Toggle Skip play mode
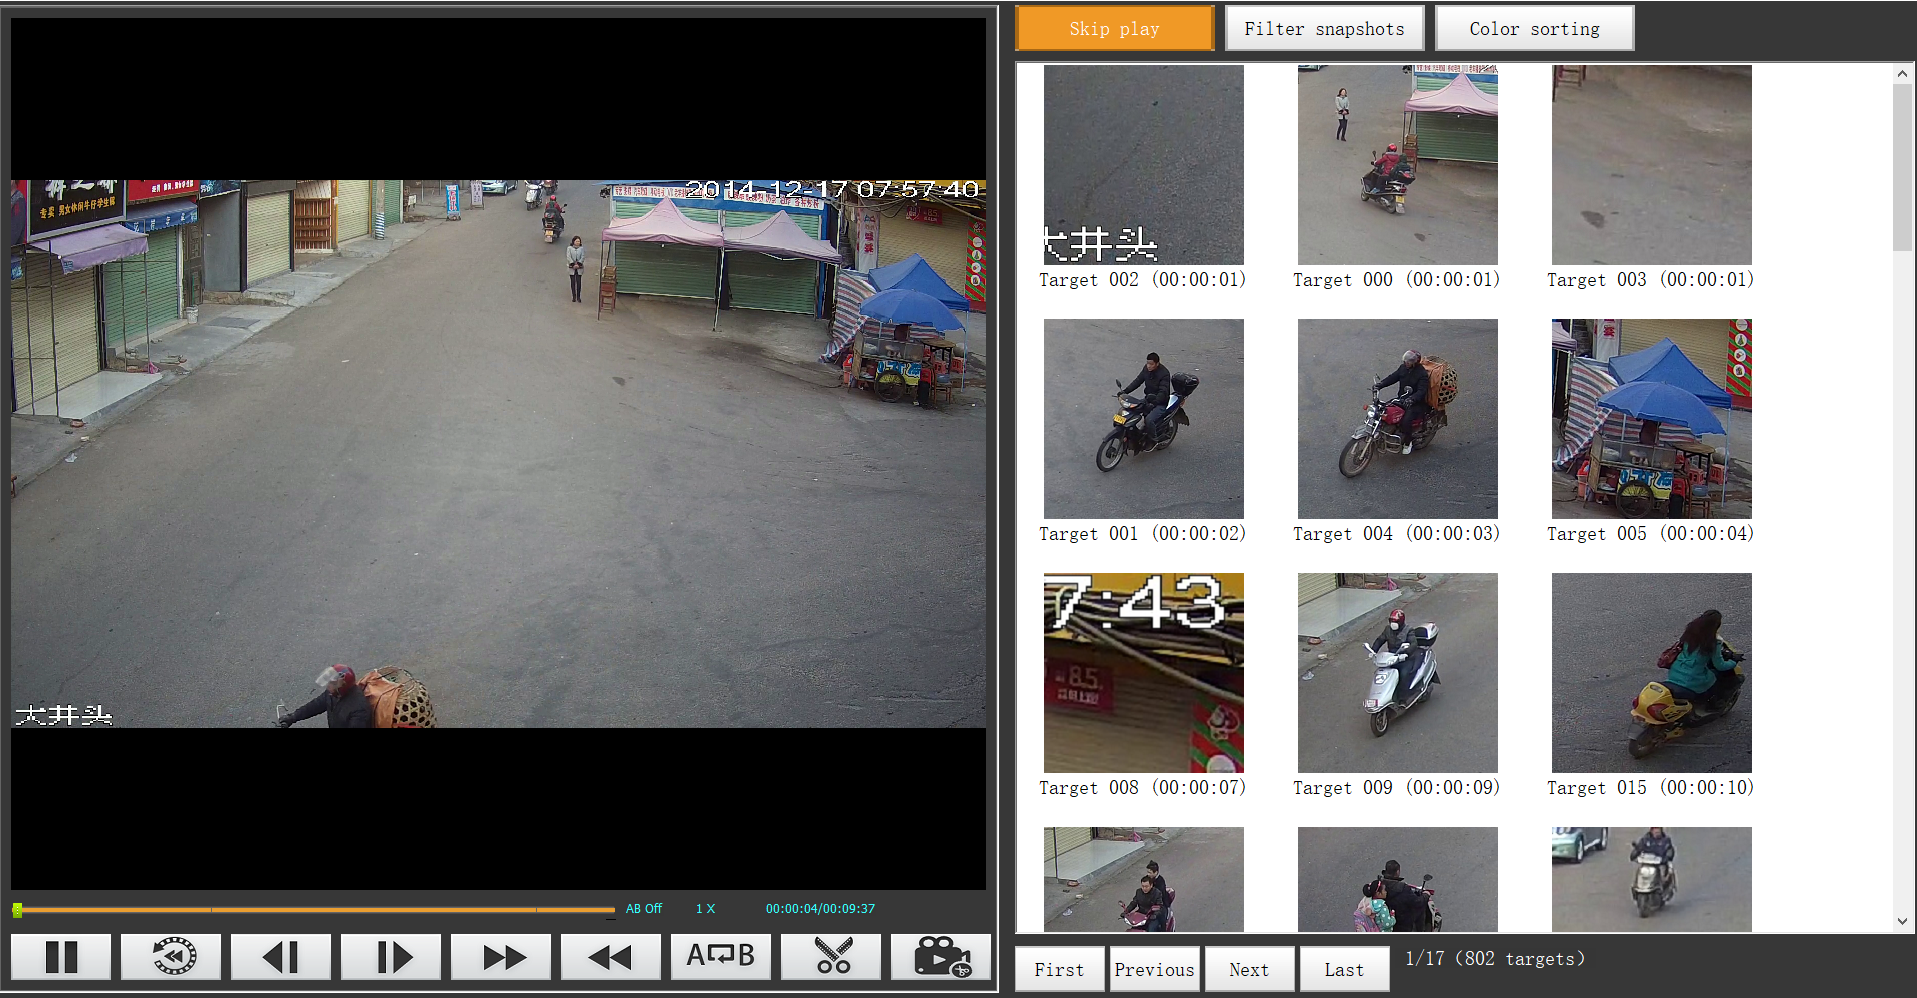 (x=1114, y=29)
